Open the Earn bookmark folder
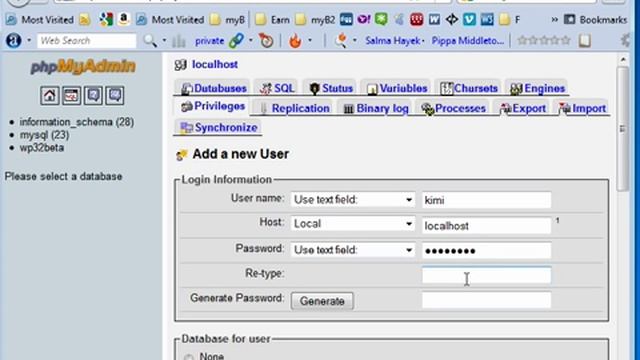The width and height of the screenshot is (640, 360). coord(272,19)
